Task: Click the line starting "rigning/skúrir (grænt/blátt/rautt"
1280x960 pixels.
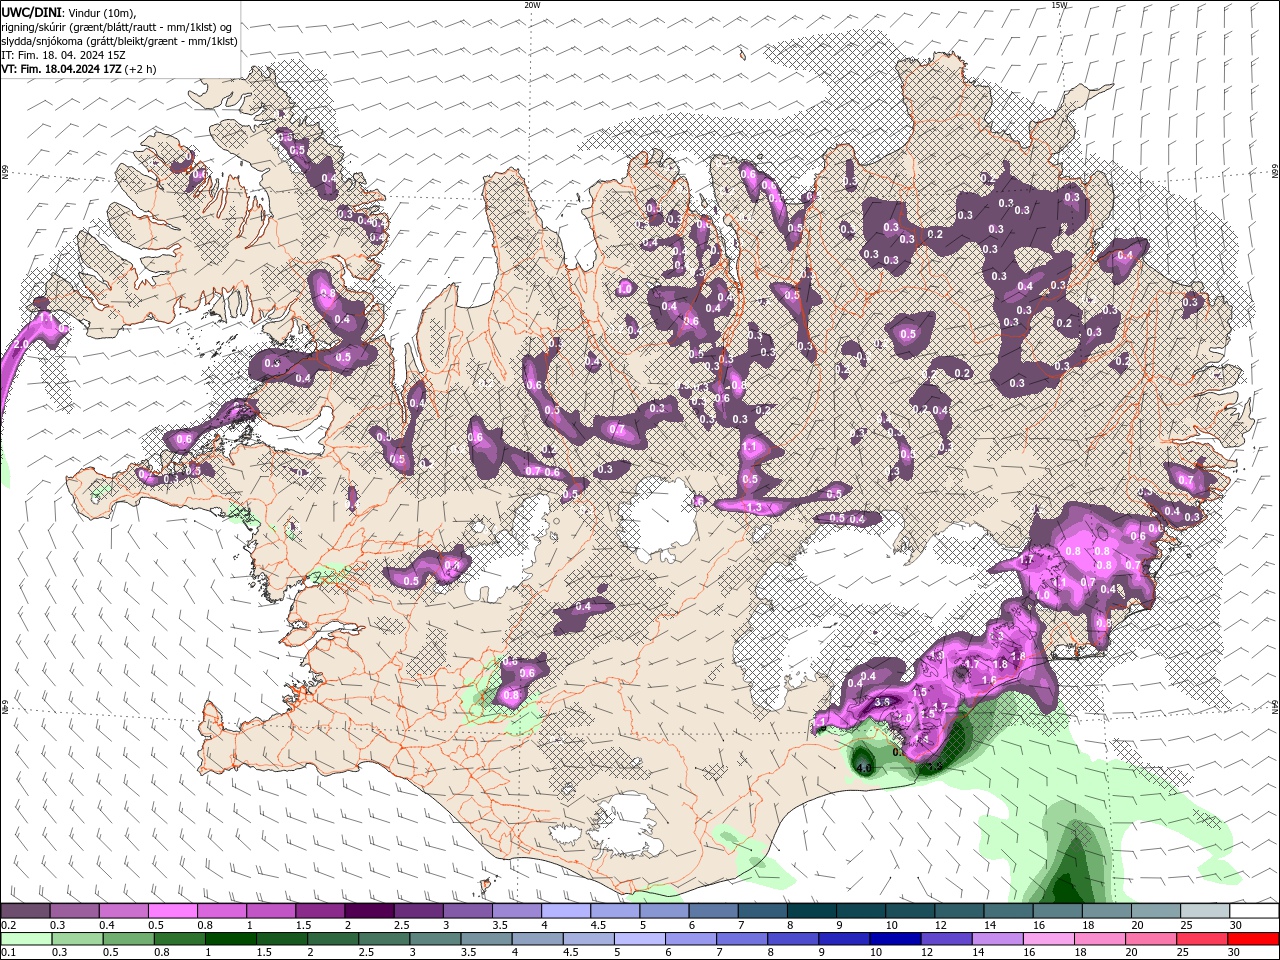Action: coord(117,27)
